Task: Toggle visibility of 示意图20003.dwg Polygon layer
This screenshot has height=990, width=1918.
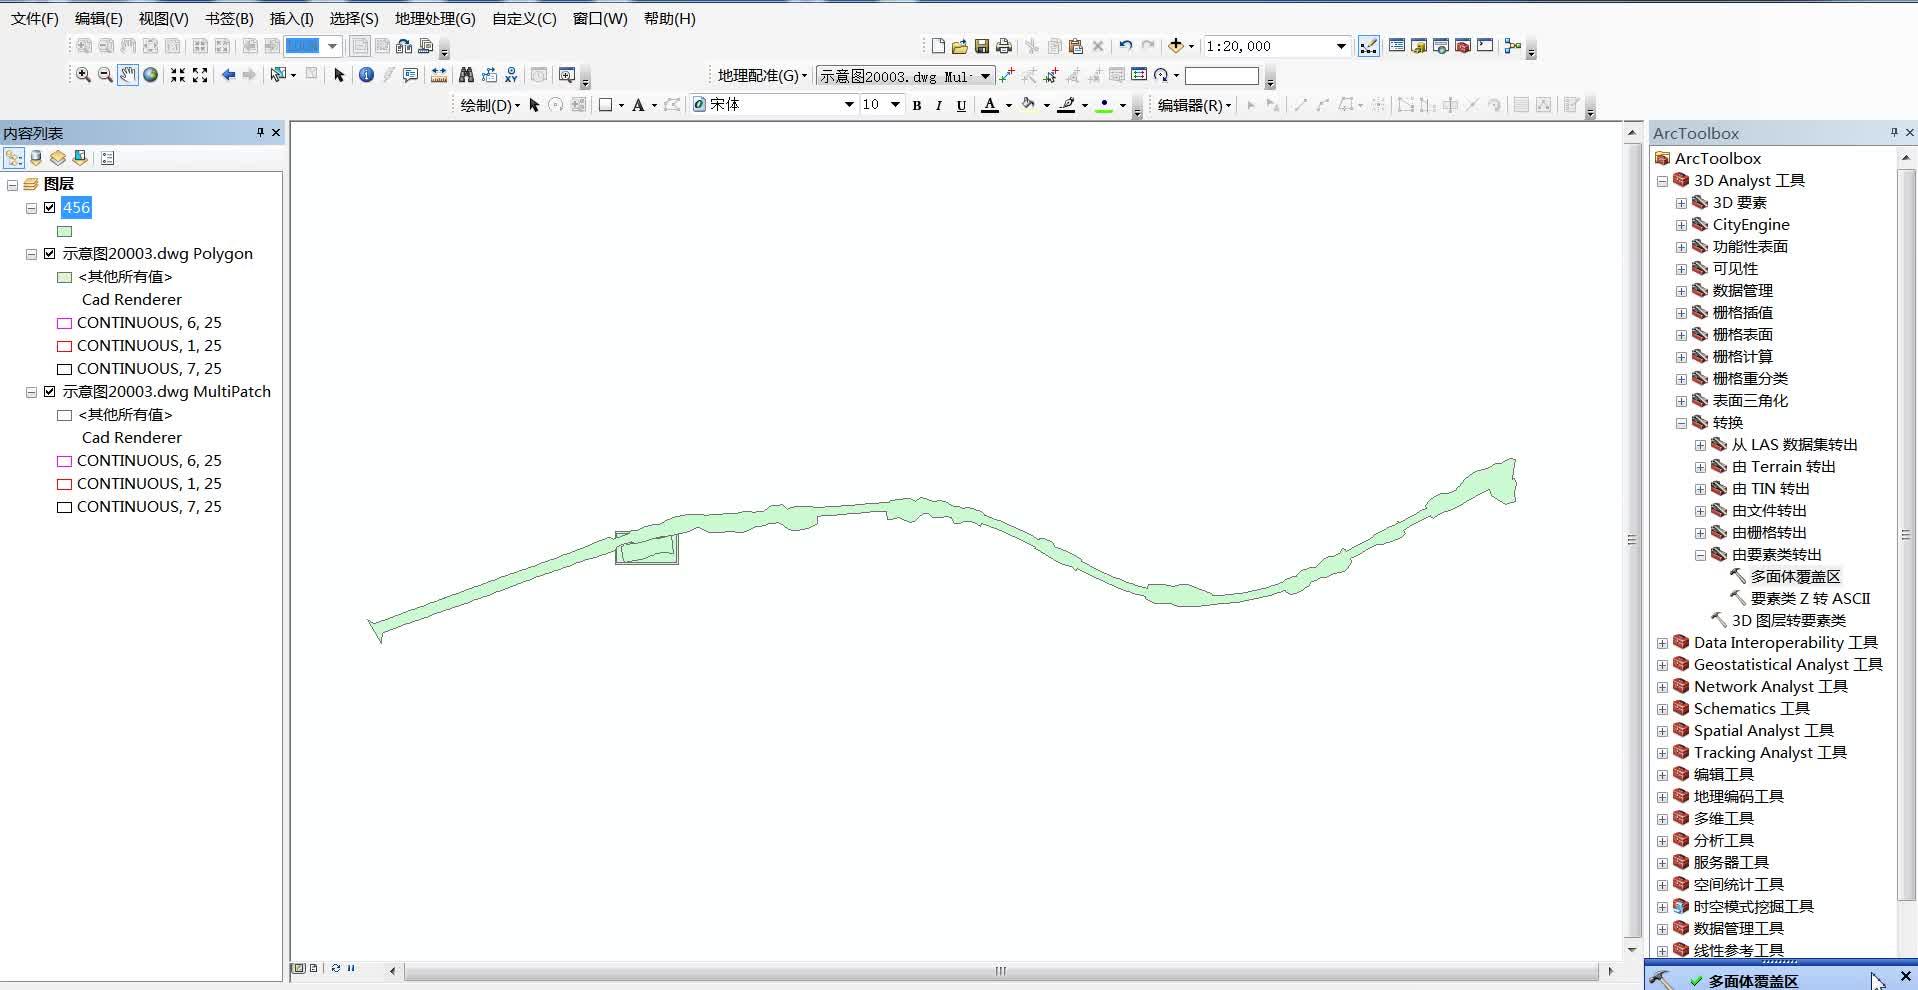Action: tap(49, 254)
